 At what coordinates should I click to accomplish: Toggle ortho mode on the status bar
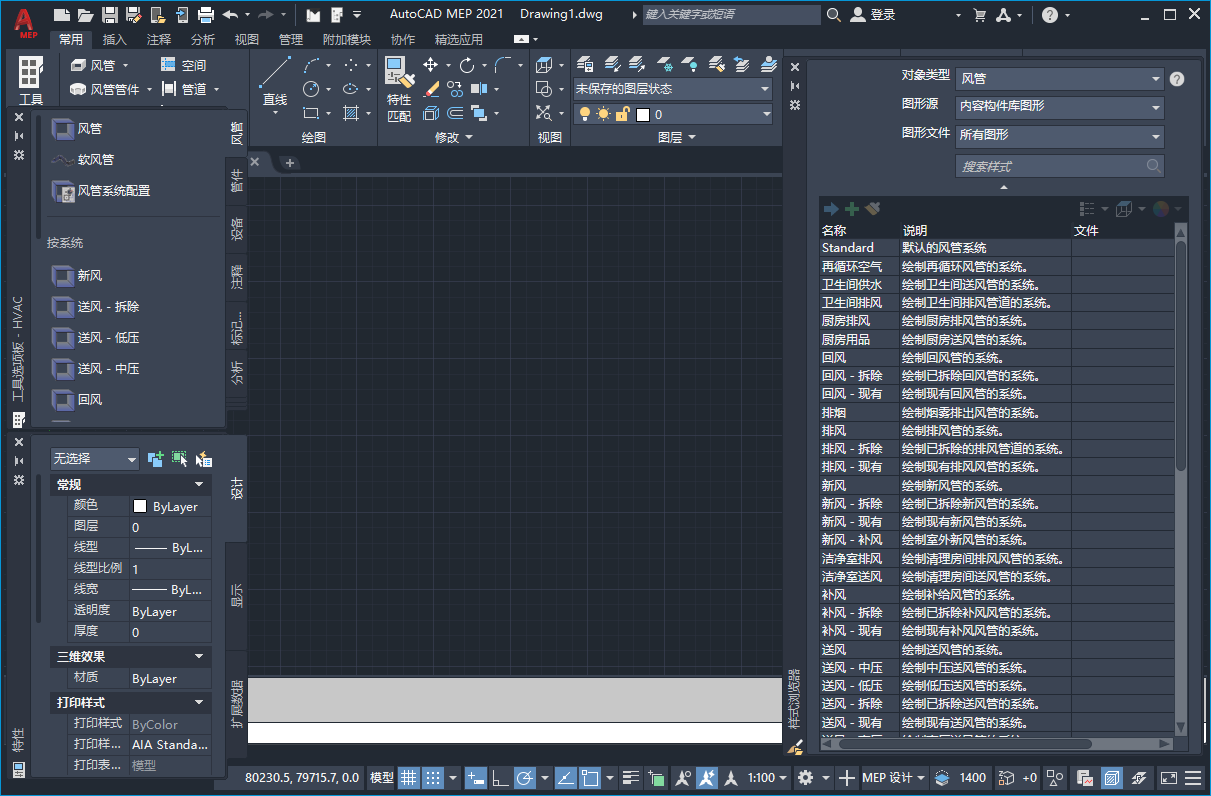(499, 777)
